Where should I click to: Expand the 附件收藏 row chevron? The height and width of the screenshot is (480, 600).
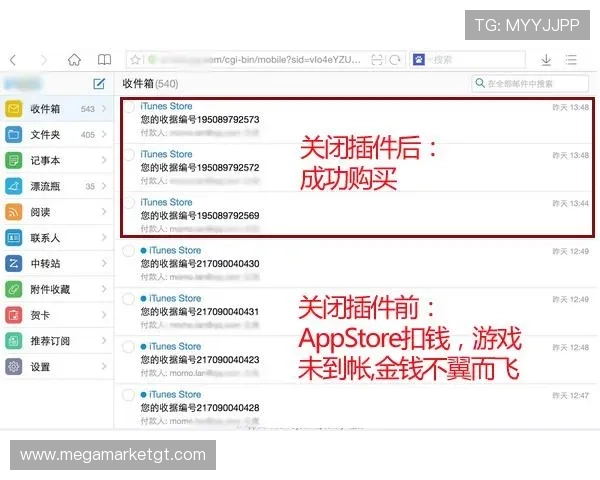click(x=104, y=289)
